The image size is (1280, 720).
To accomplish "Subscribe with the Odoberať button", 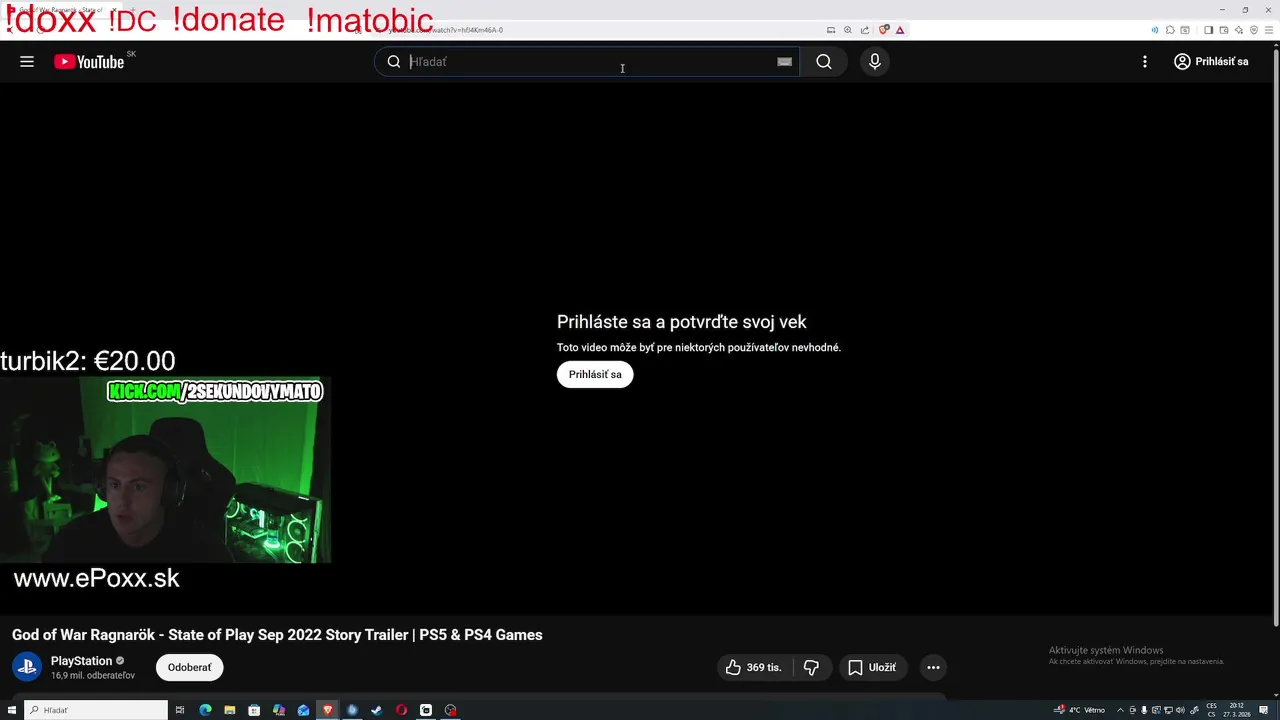I will pos(189,667).
